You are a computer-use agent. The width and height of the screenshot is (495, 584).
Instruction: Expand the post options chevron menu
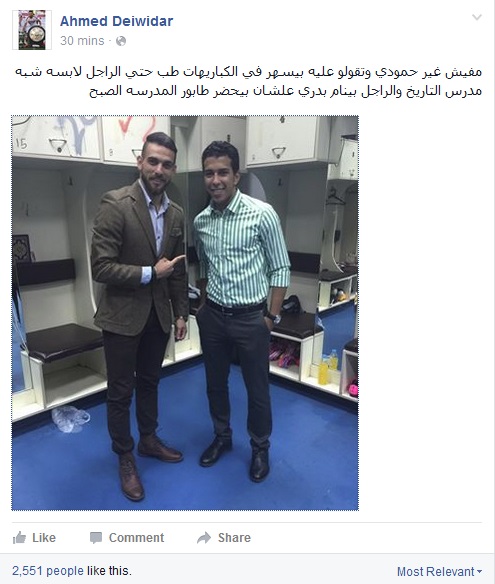click(x=477, y=17)
